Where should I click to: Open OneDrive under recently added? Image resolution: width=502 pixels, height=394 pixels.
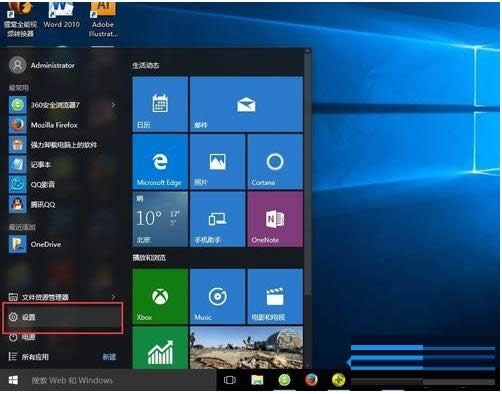click(63, 244)
